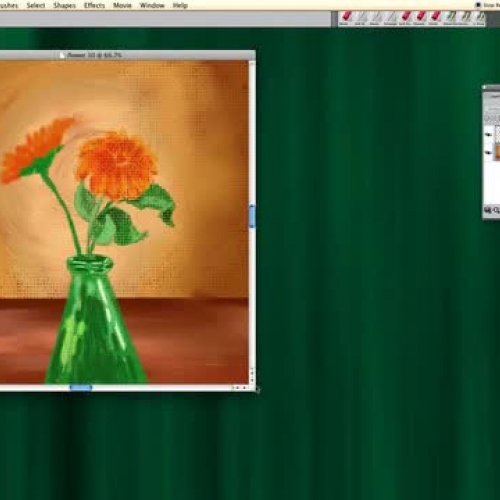Choose the fourth brush variant, the last grey one
This screenshot has width=500, height=500.
(390, 17)
